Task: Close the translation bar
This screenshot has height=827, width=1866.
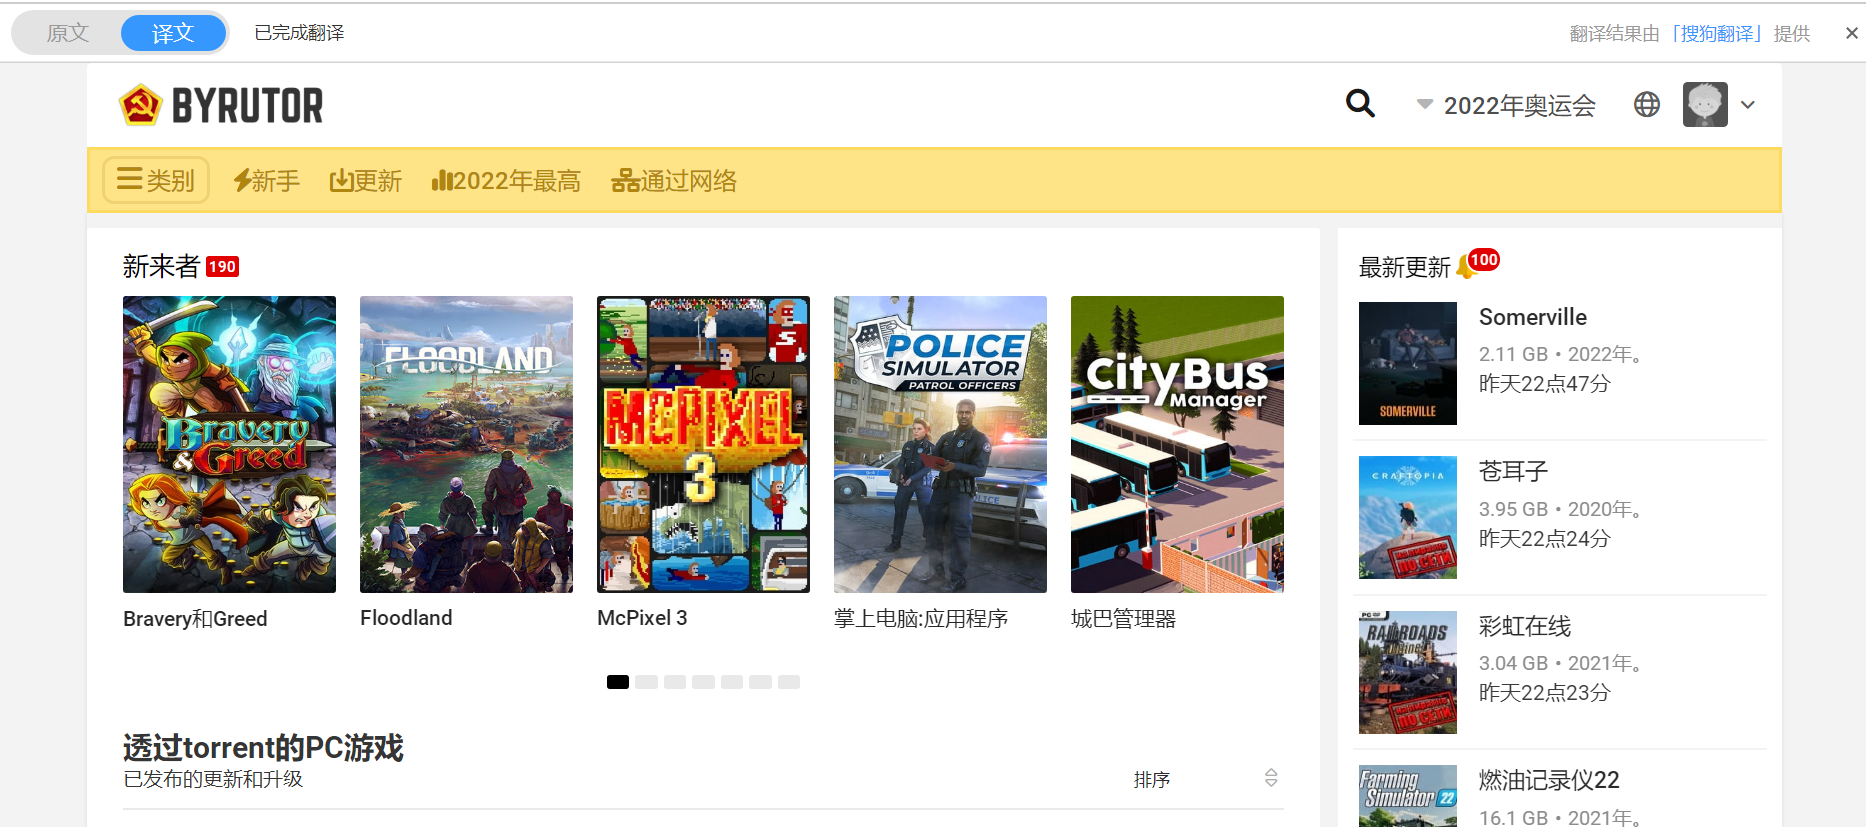Action: (x=1851, y=33)
